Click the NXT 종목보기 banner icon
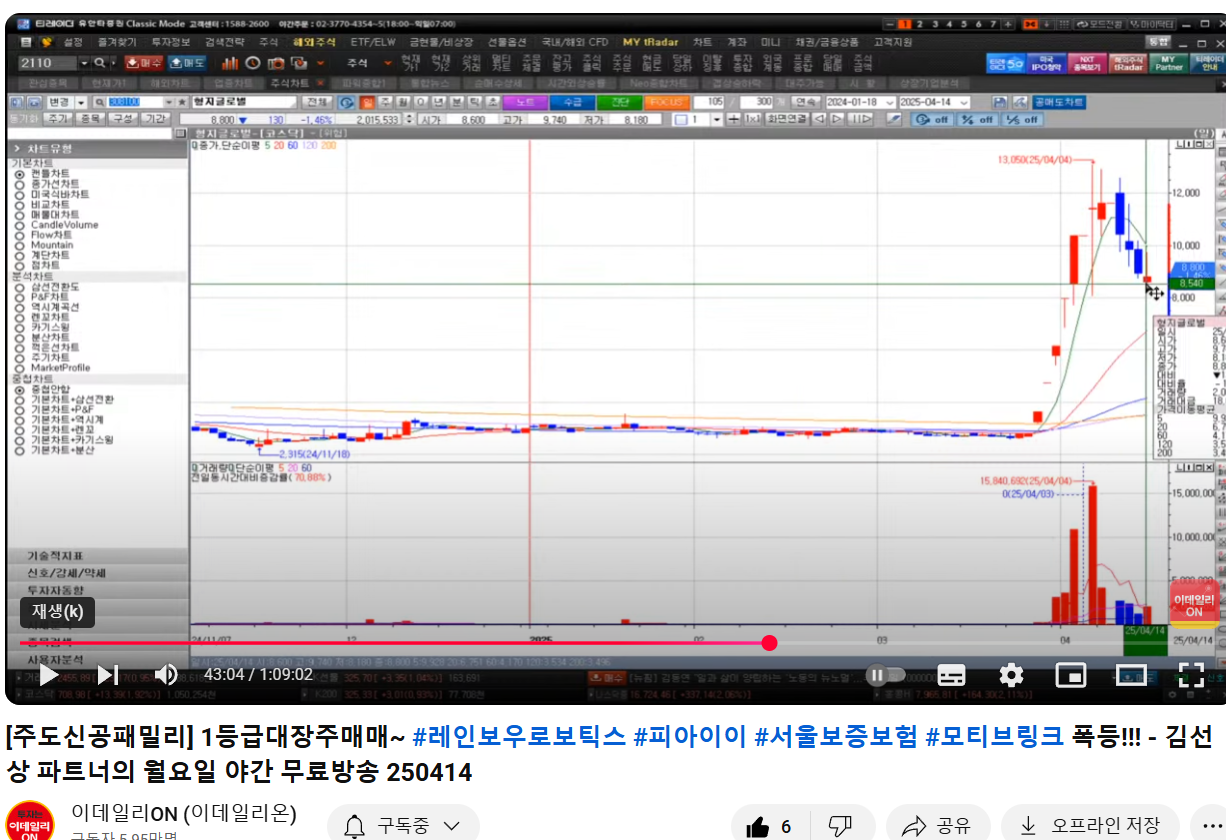 [x=1085, y=63]
